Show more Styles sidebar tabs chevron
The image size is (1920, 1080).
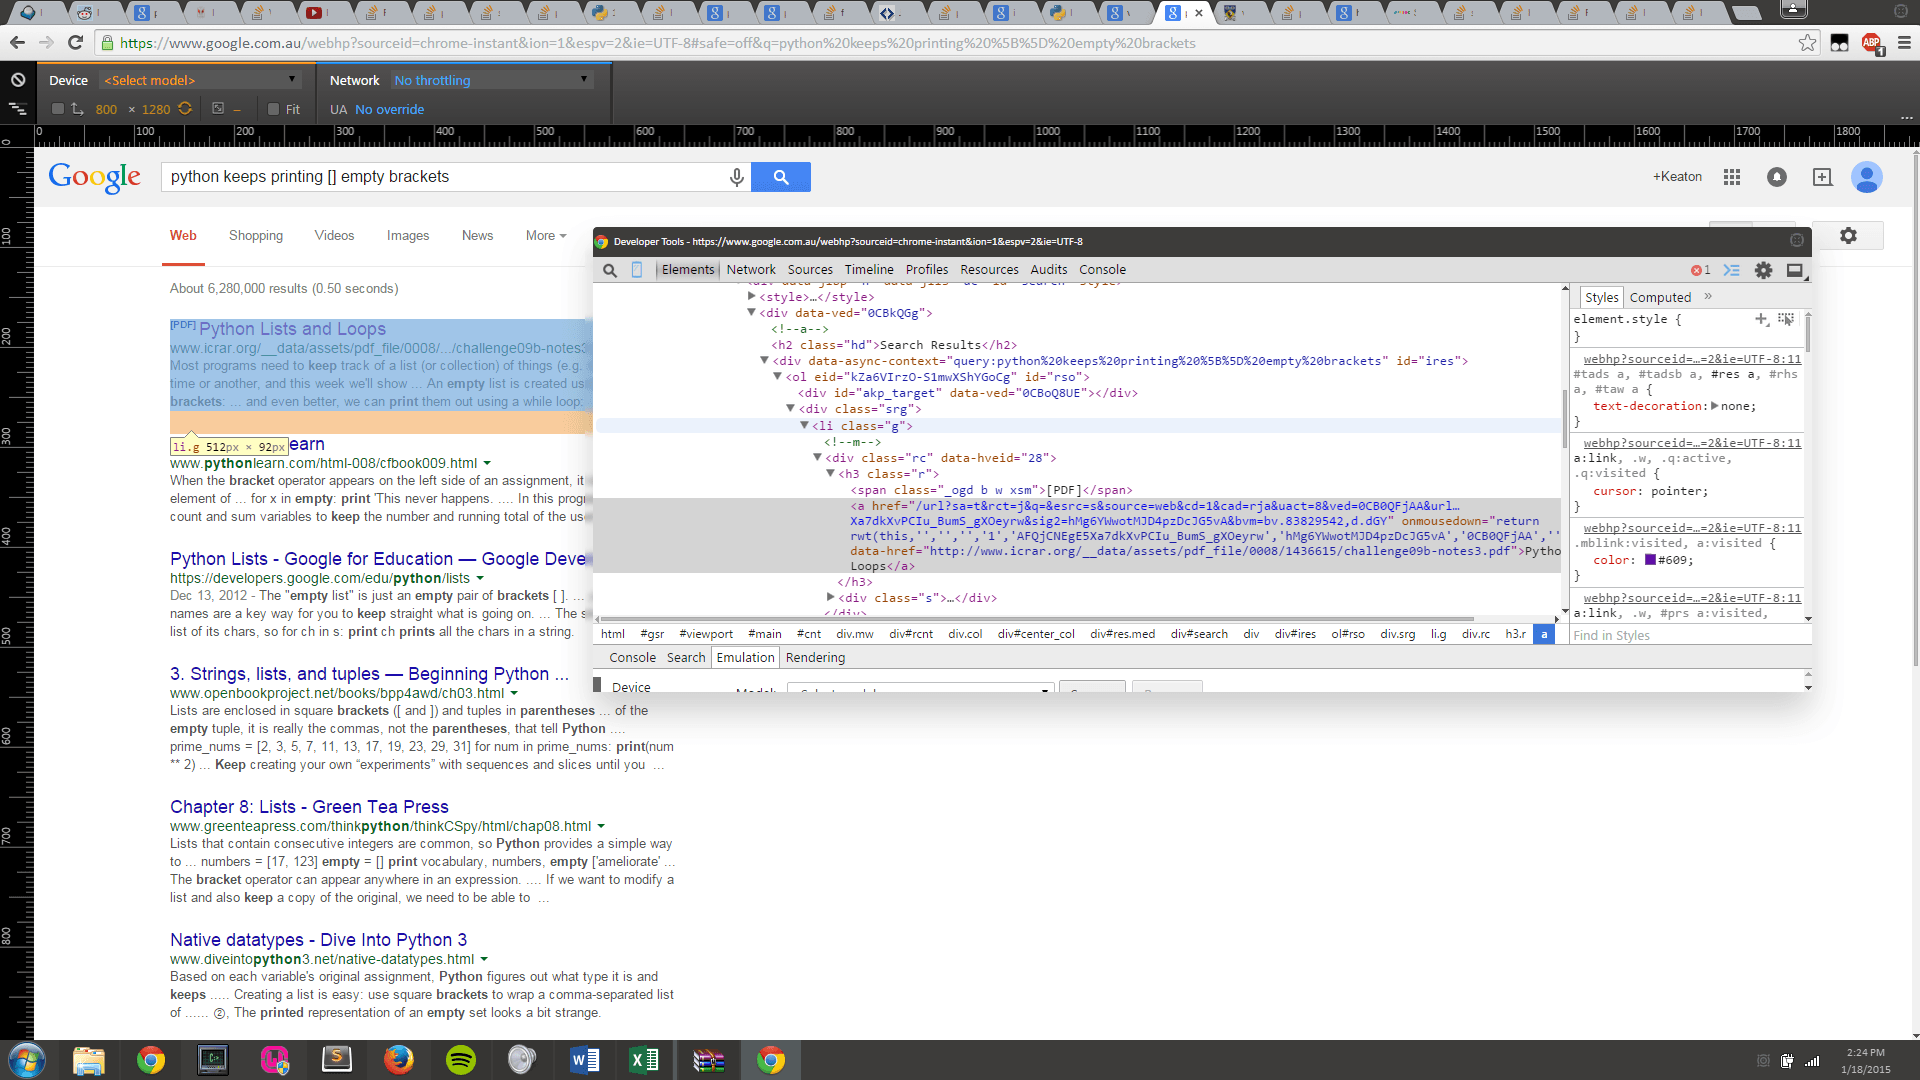point(1708,297)
